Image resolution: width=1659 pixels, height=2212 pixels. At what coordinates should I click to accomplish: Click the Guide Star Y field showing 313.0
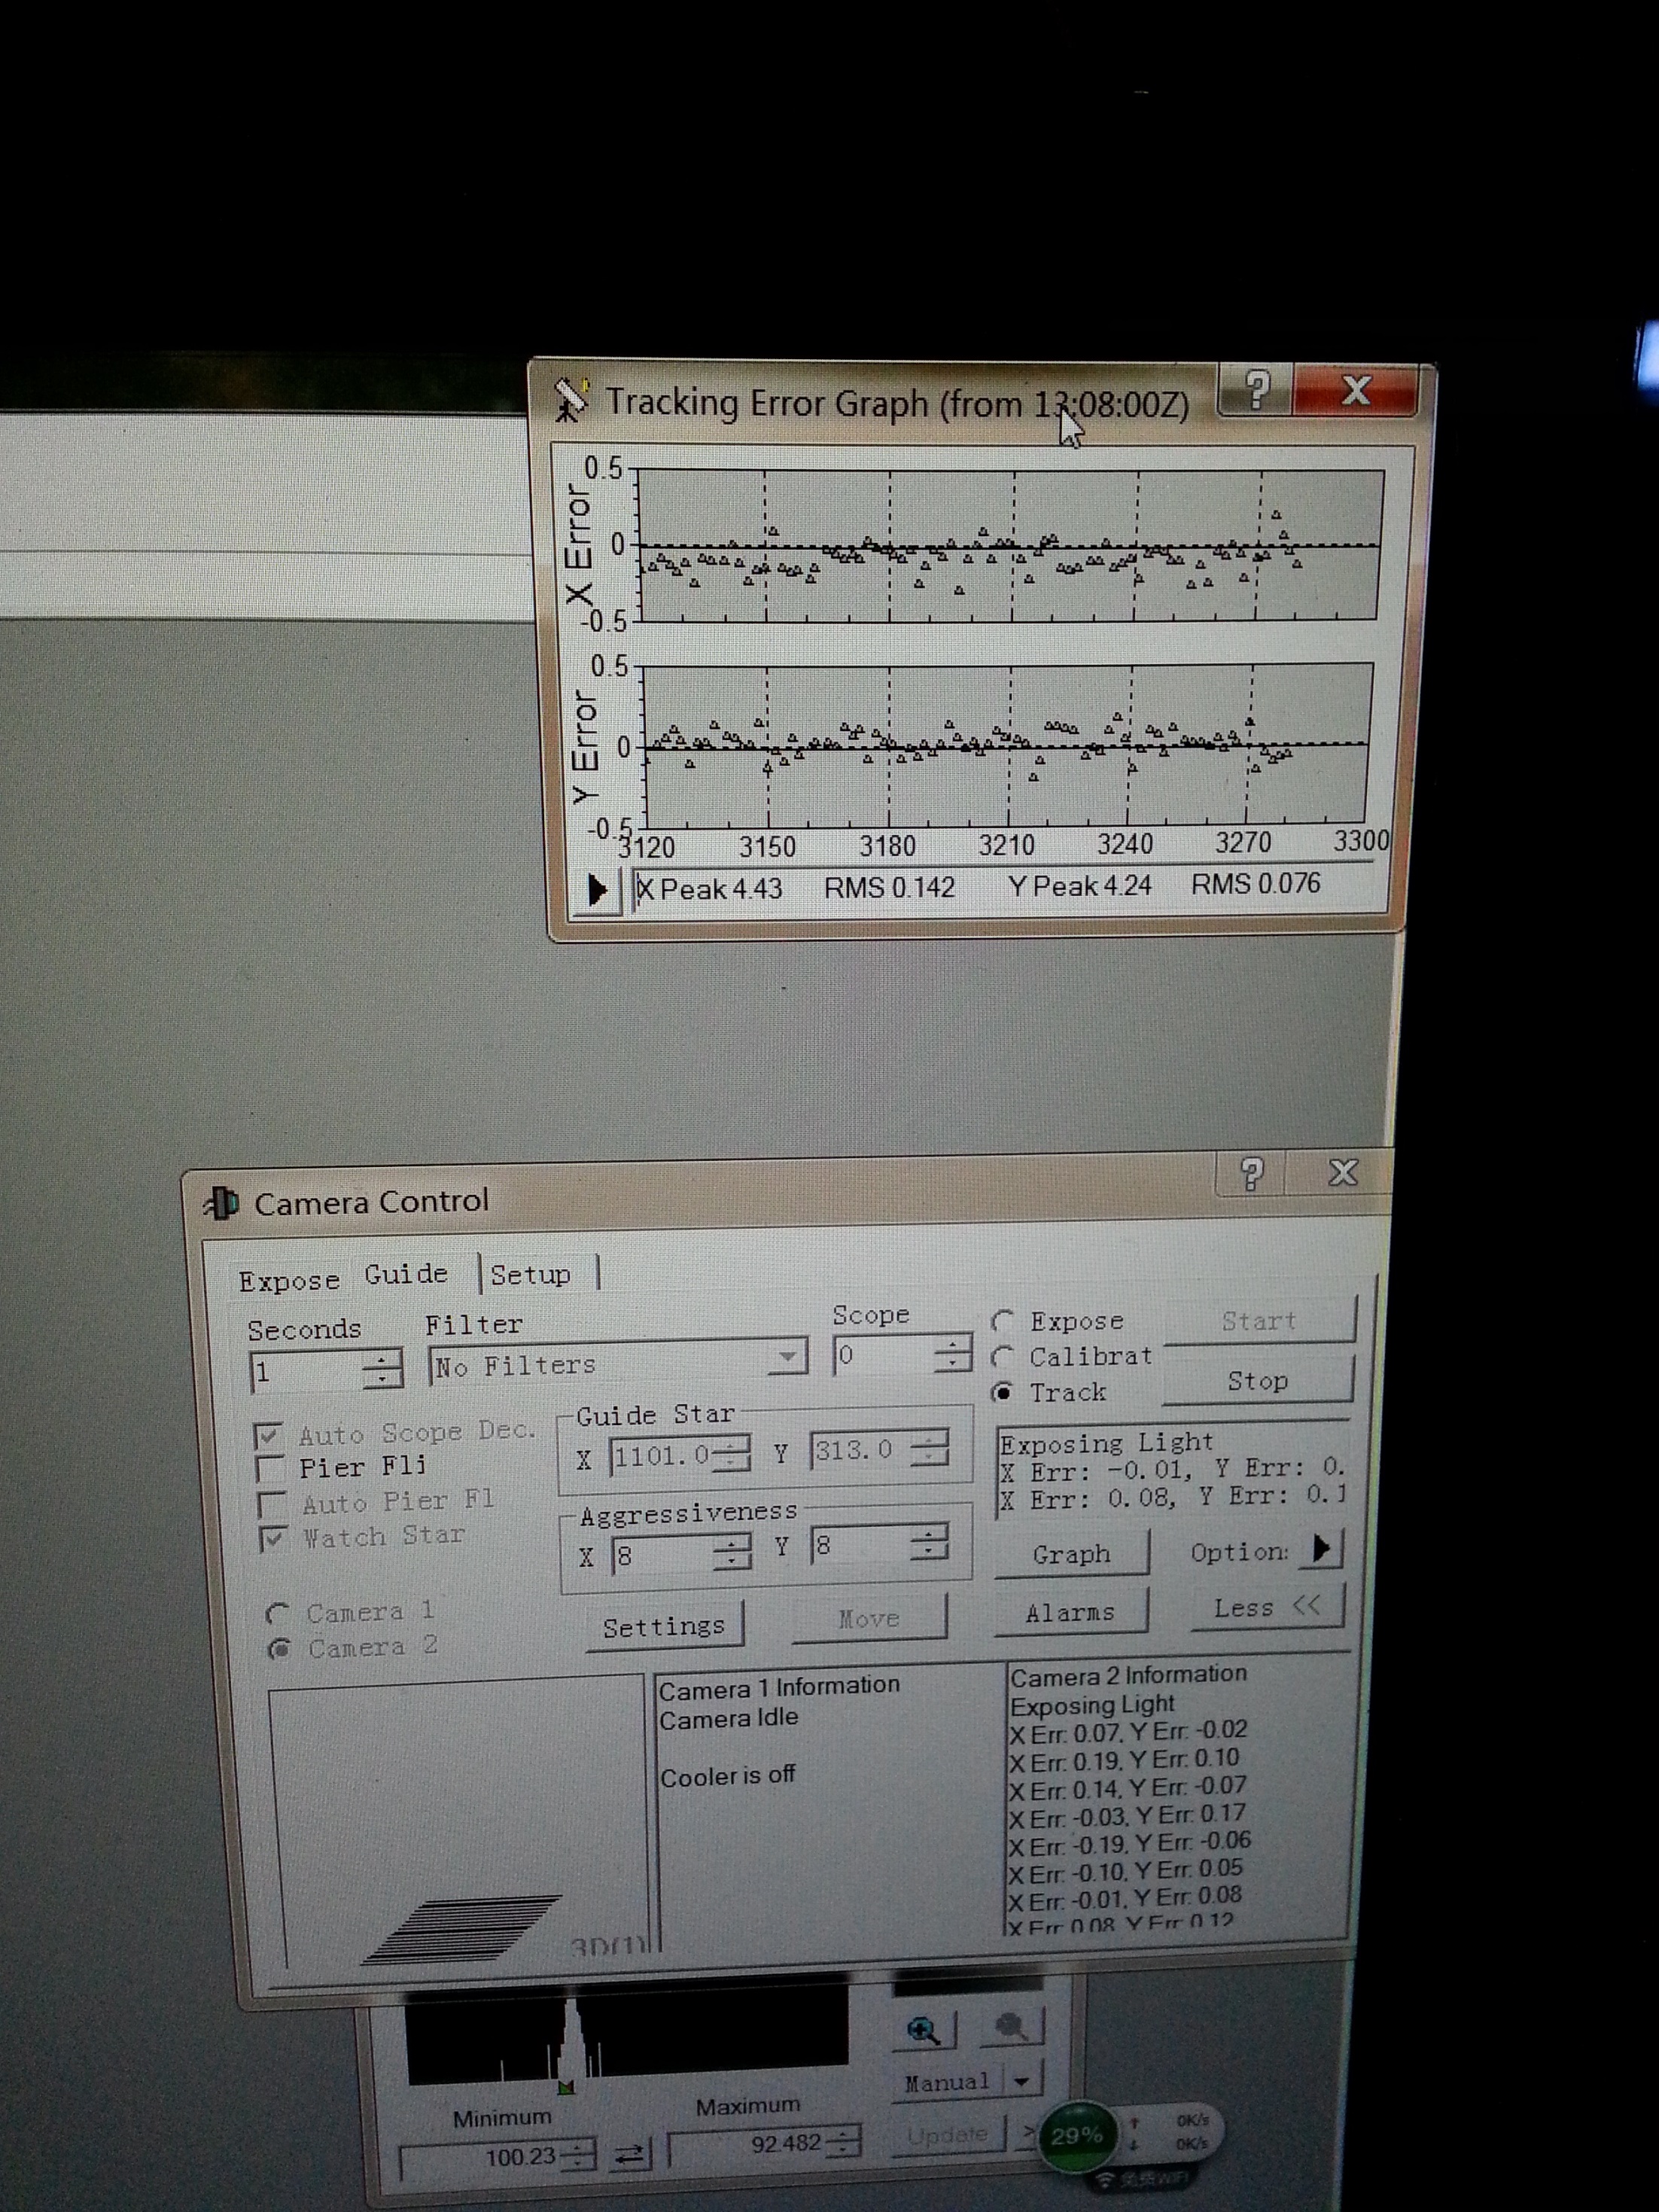point(860,1450)
